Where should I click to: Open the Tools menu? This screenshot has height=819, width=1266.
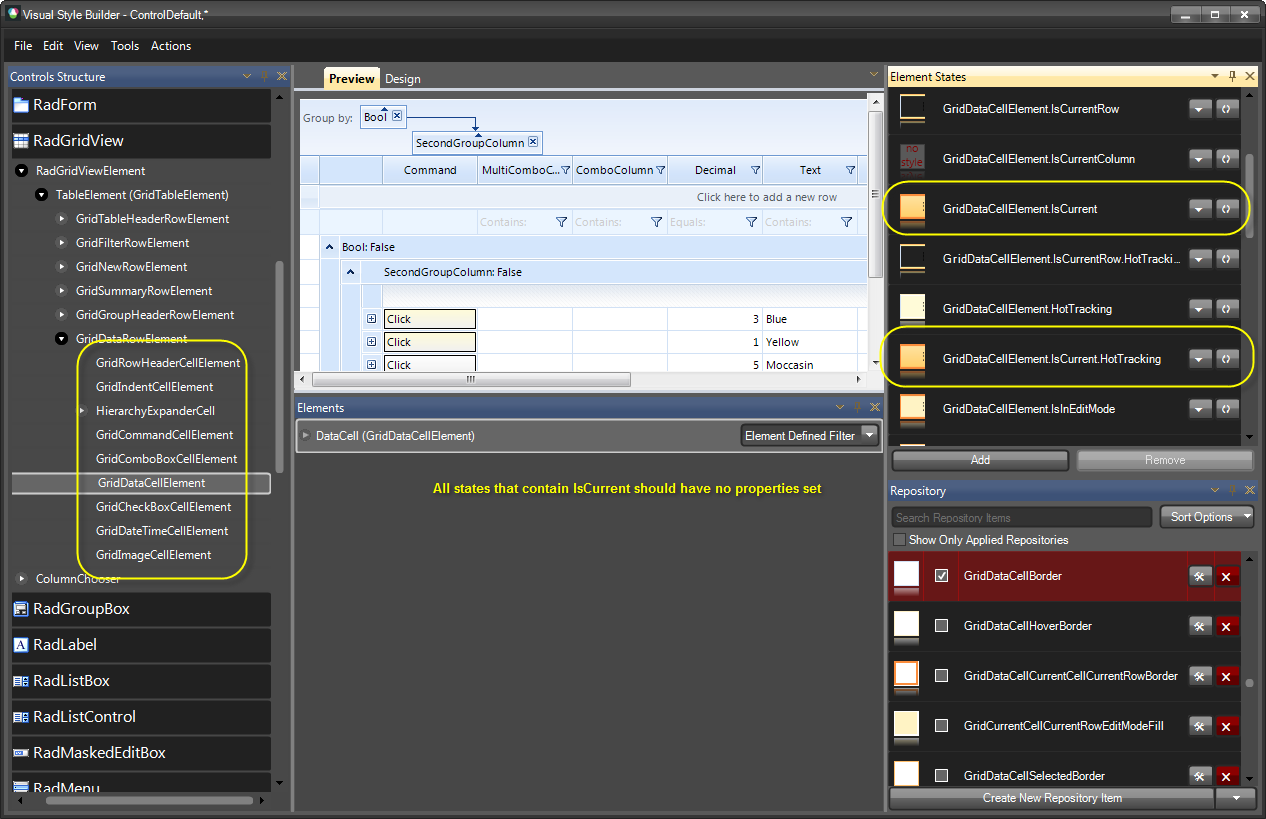pyautogui.click(x=125, y=46)
